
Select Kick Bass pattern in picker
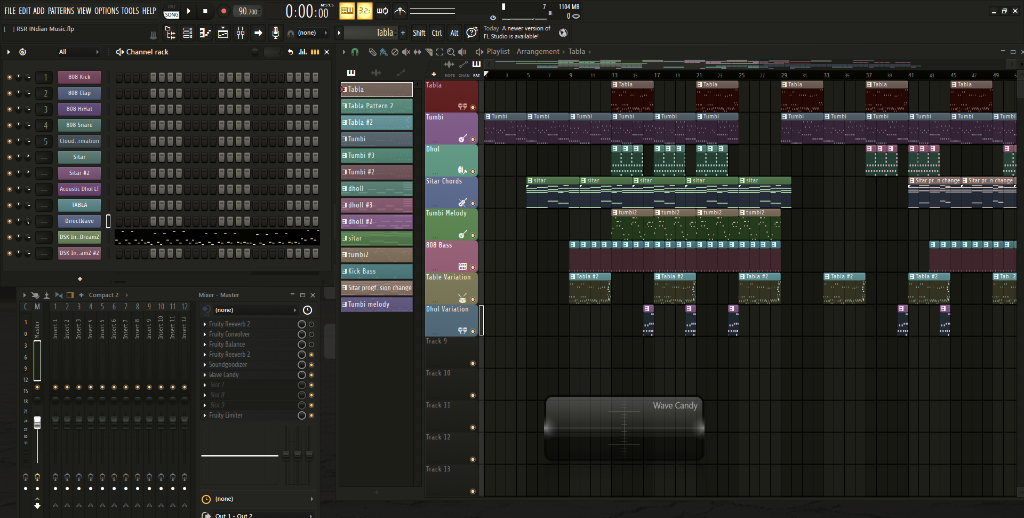(377, 271)
